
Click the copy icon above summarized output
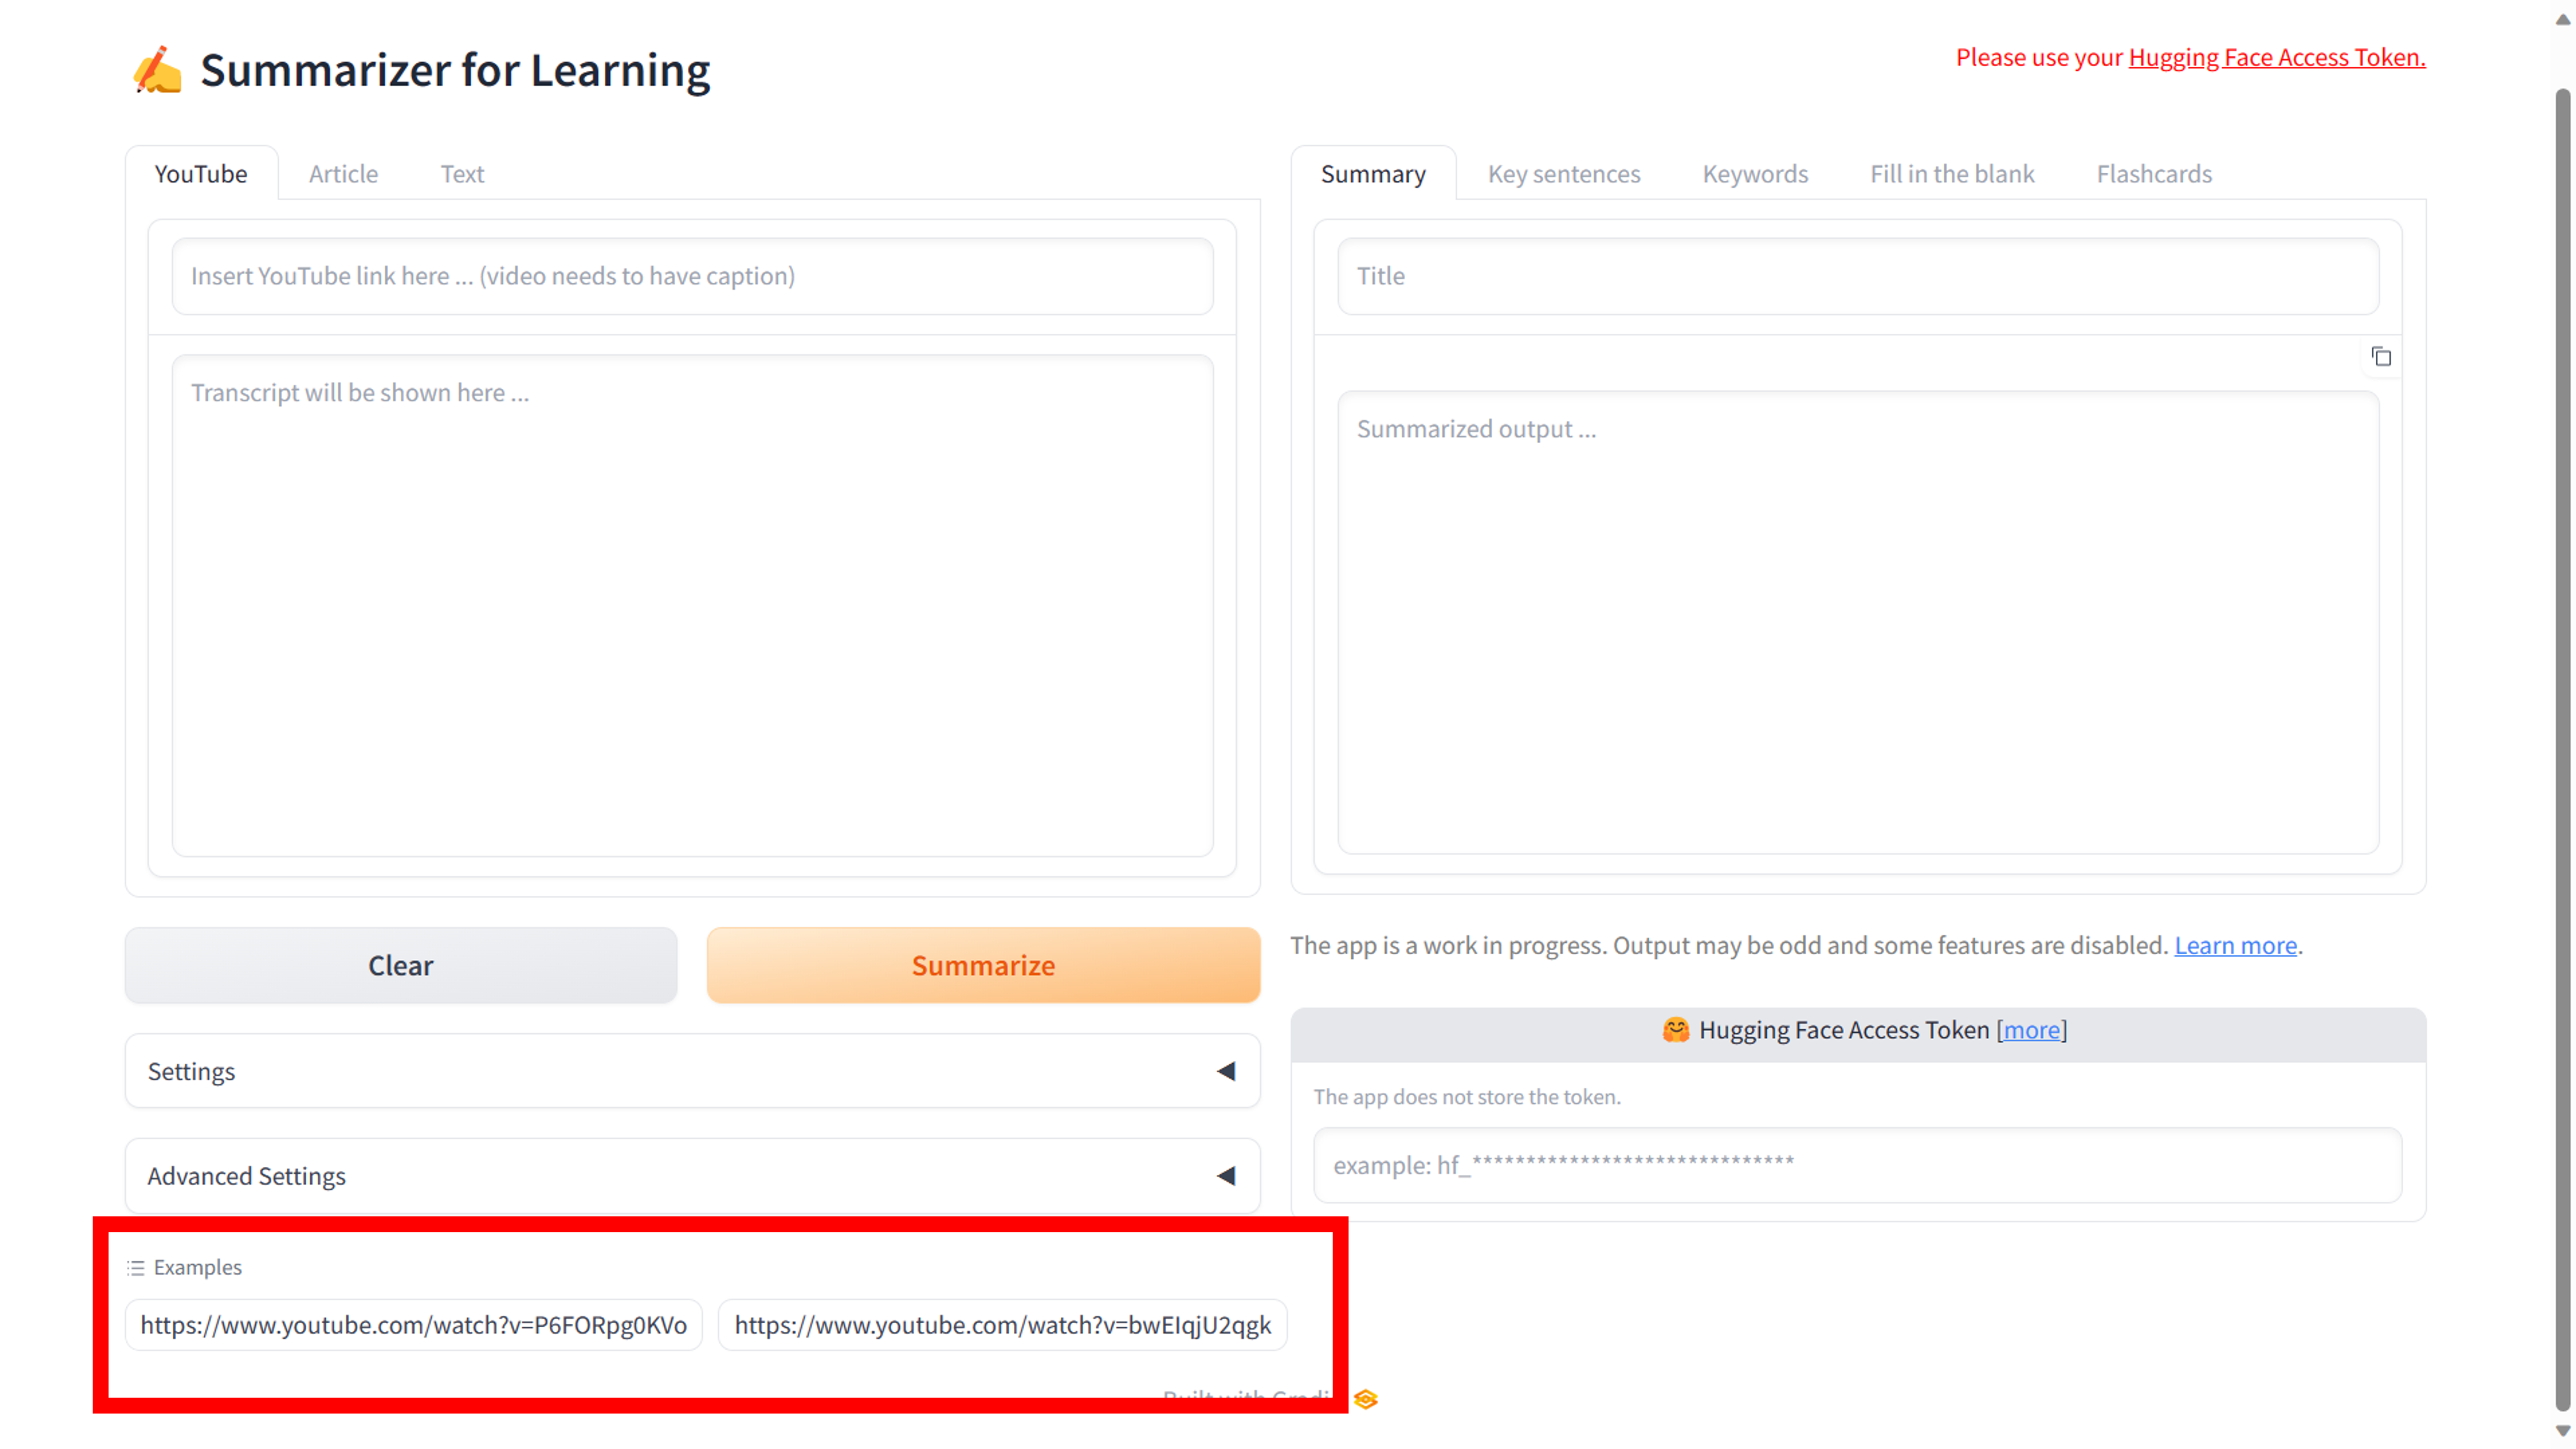[x=2381, y=357]
